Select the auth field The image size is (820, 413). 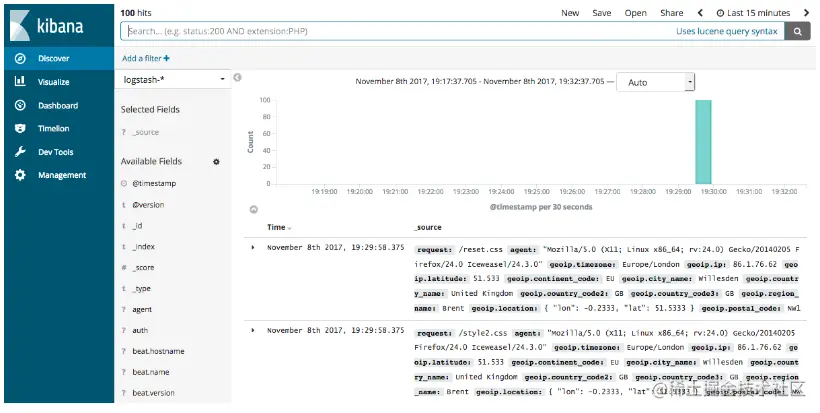[x=140, y=330]
